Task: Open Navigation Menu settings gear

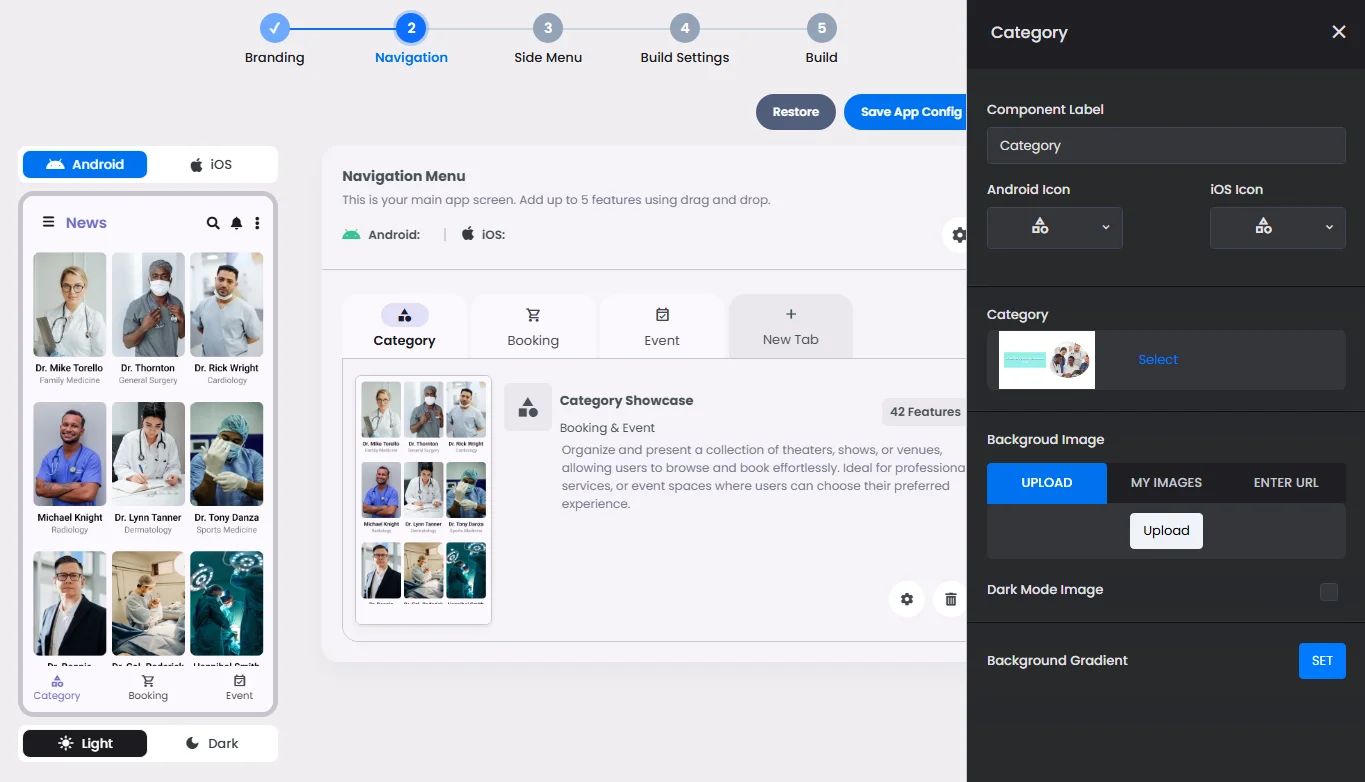Action: click(958, 235)
